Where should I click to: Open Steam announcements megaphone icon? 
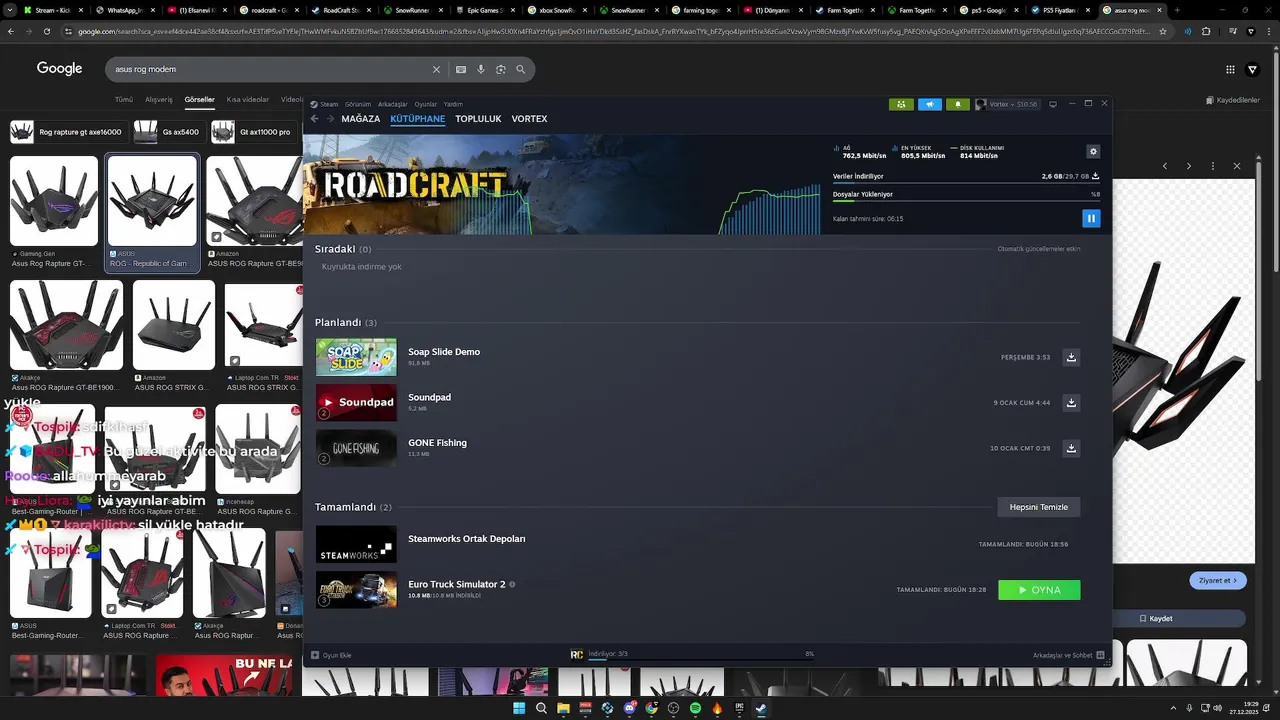930,104
